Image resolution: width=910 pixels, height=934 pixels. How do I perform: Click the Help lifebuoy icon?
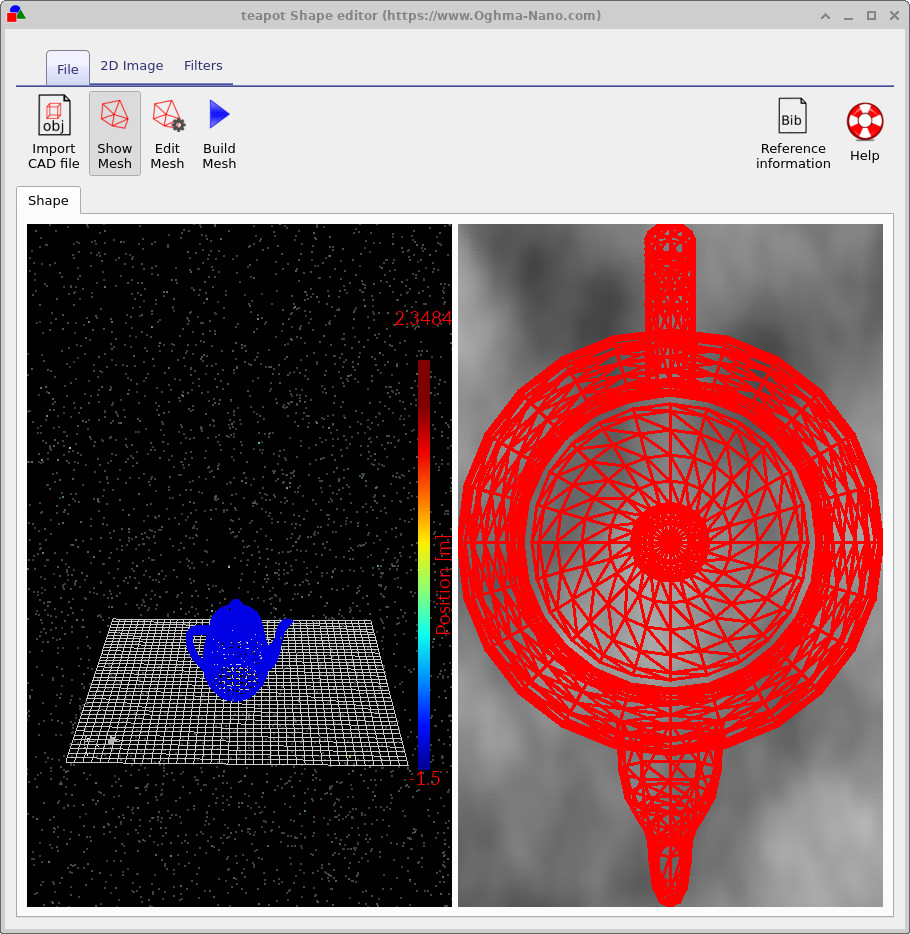click(864, 122)
